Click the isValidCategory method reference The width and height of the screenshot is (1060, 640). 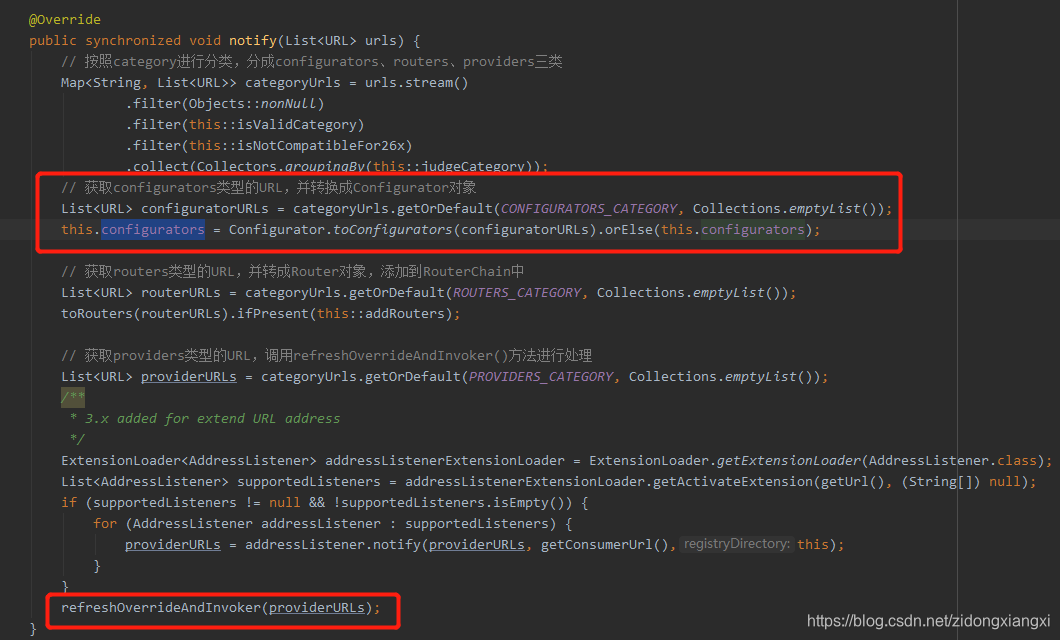(296, 124)
